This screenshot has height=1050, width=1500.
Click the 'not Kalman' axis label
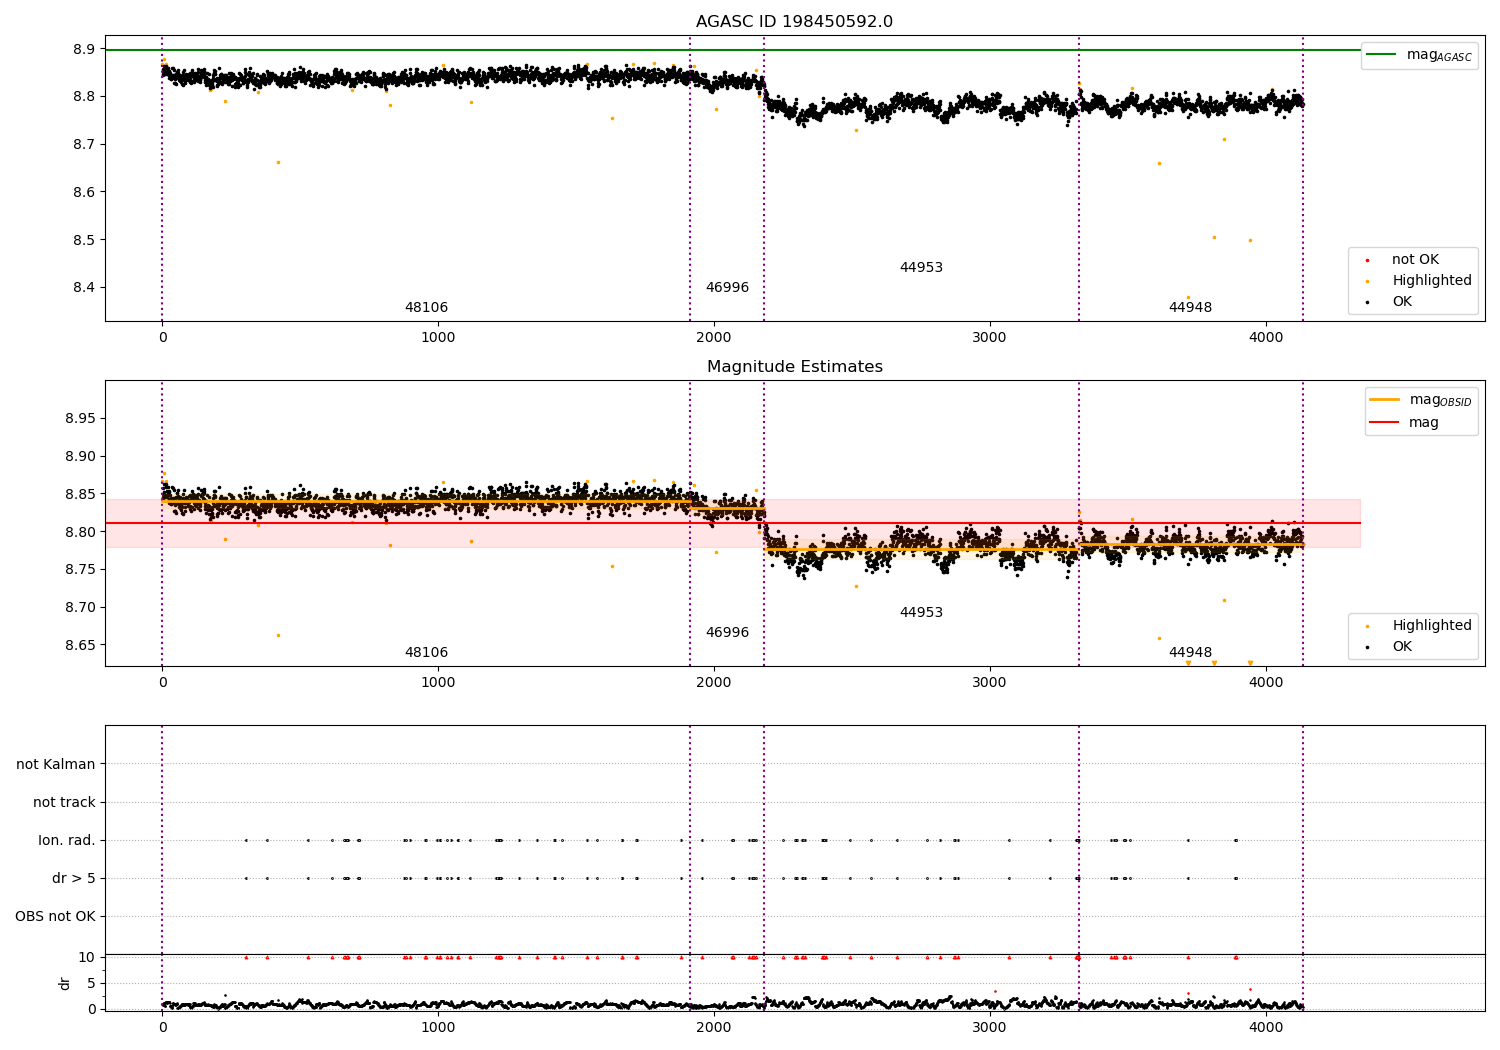(x=56, y=765)
